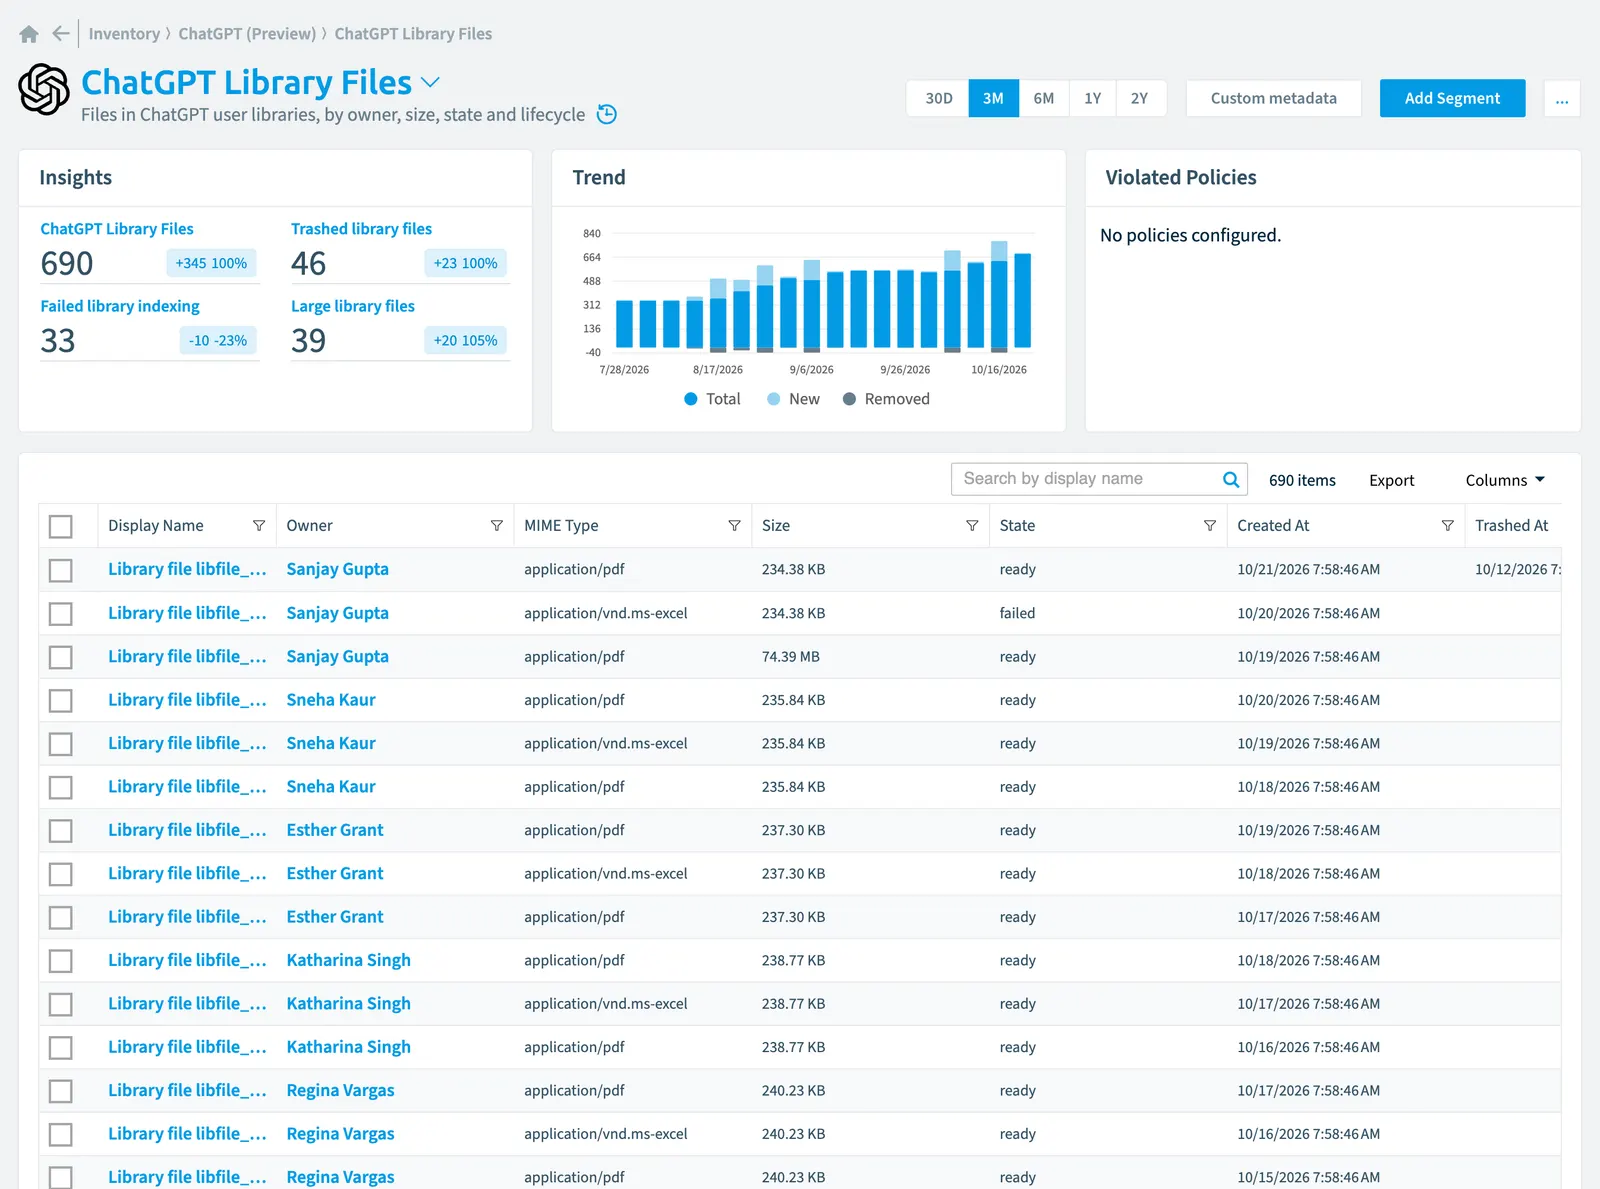Toggle the select-all header checkbox
This screenshot has width=1600, height=1189.
tap(61, 526)
